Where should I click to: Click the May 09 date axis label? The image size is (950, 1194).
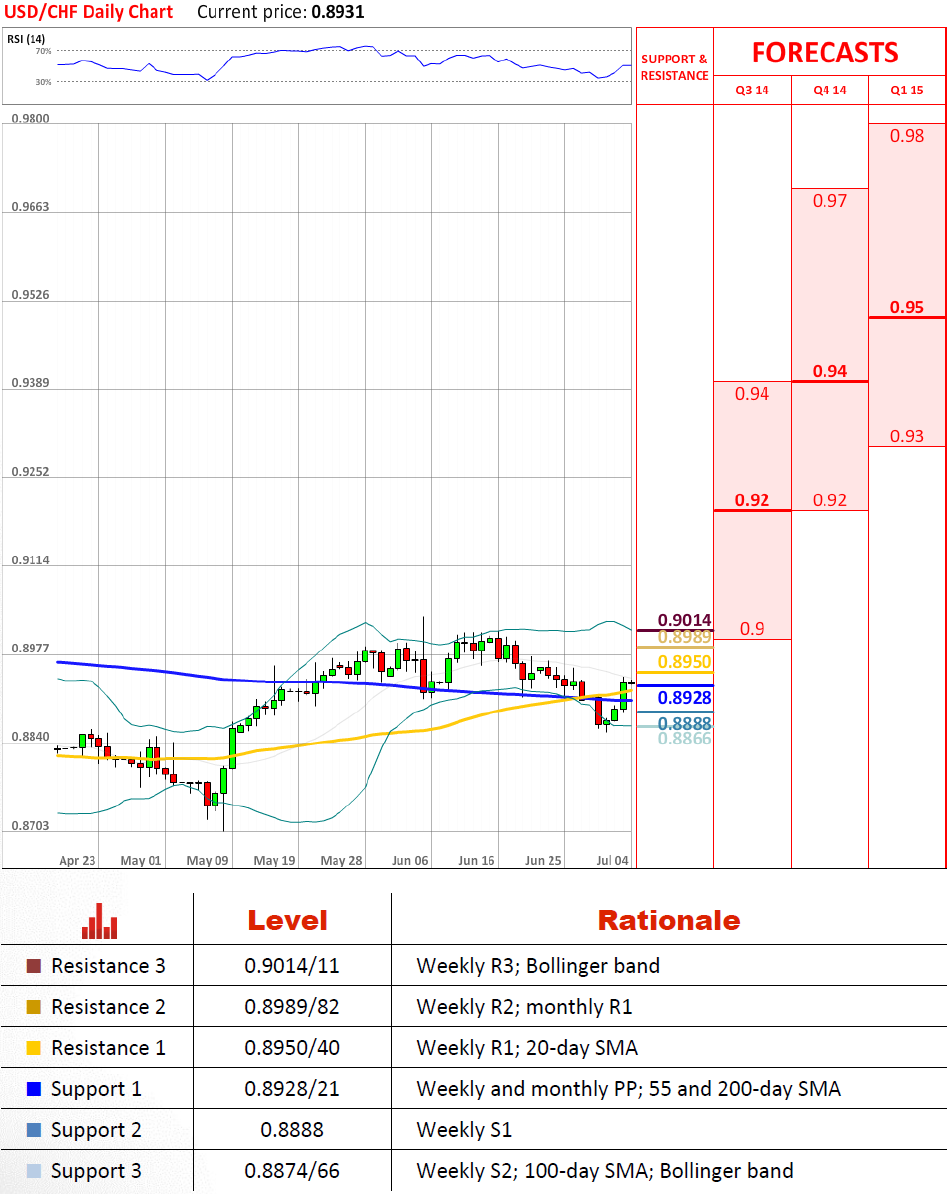click(x=207, y=860)
